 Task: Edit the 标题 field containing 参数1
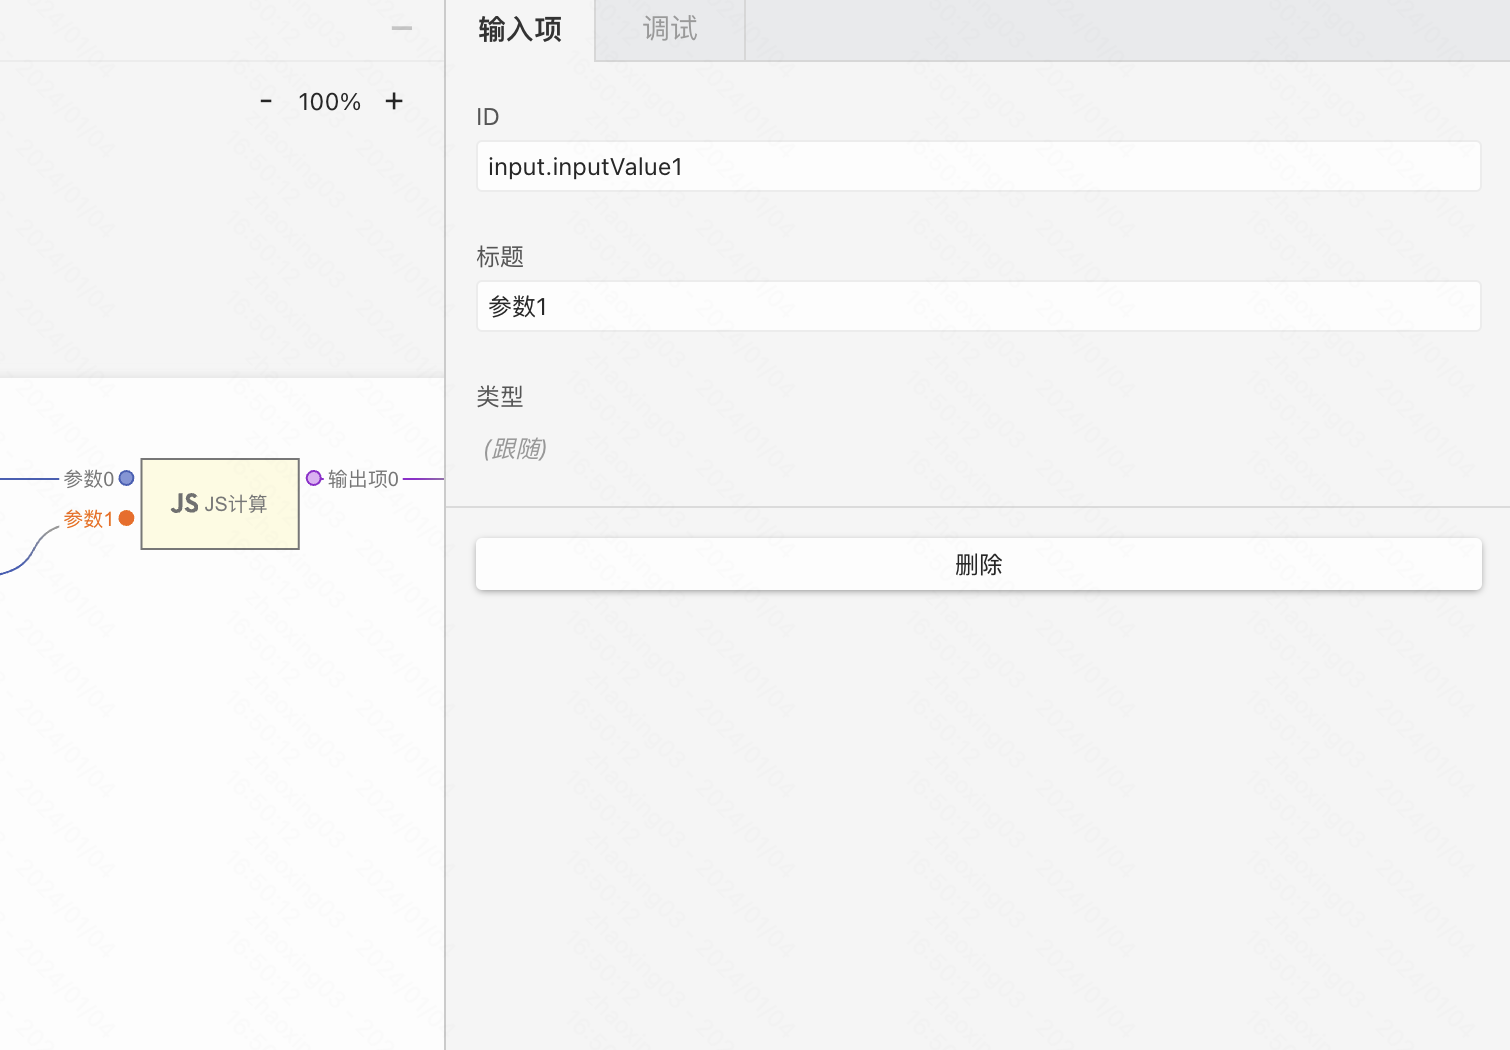point(978,306)
